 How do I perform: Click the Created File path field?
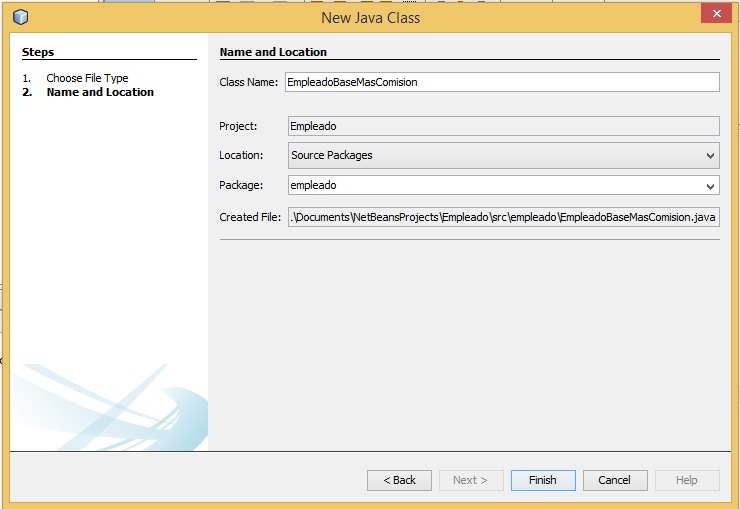click(x=501, y=217)
